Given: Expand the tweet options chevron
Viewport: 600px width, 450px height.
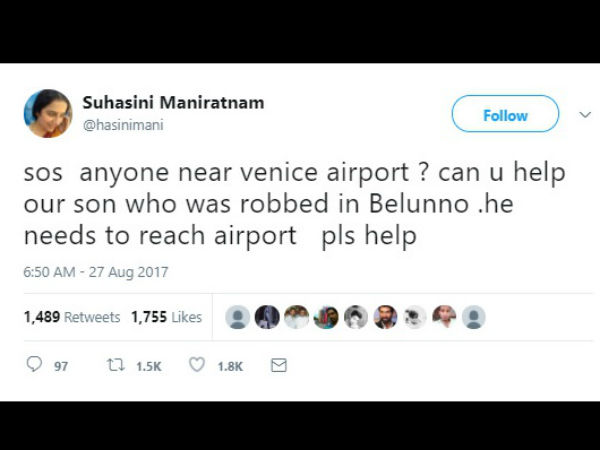Looking at the screenshot, I should (585, 114).
